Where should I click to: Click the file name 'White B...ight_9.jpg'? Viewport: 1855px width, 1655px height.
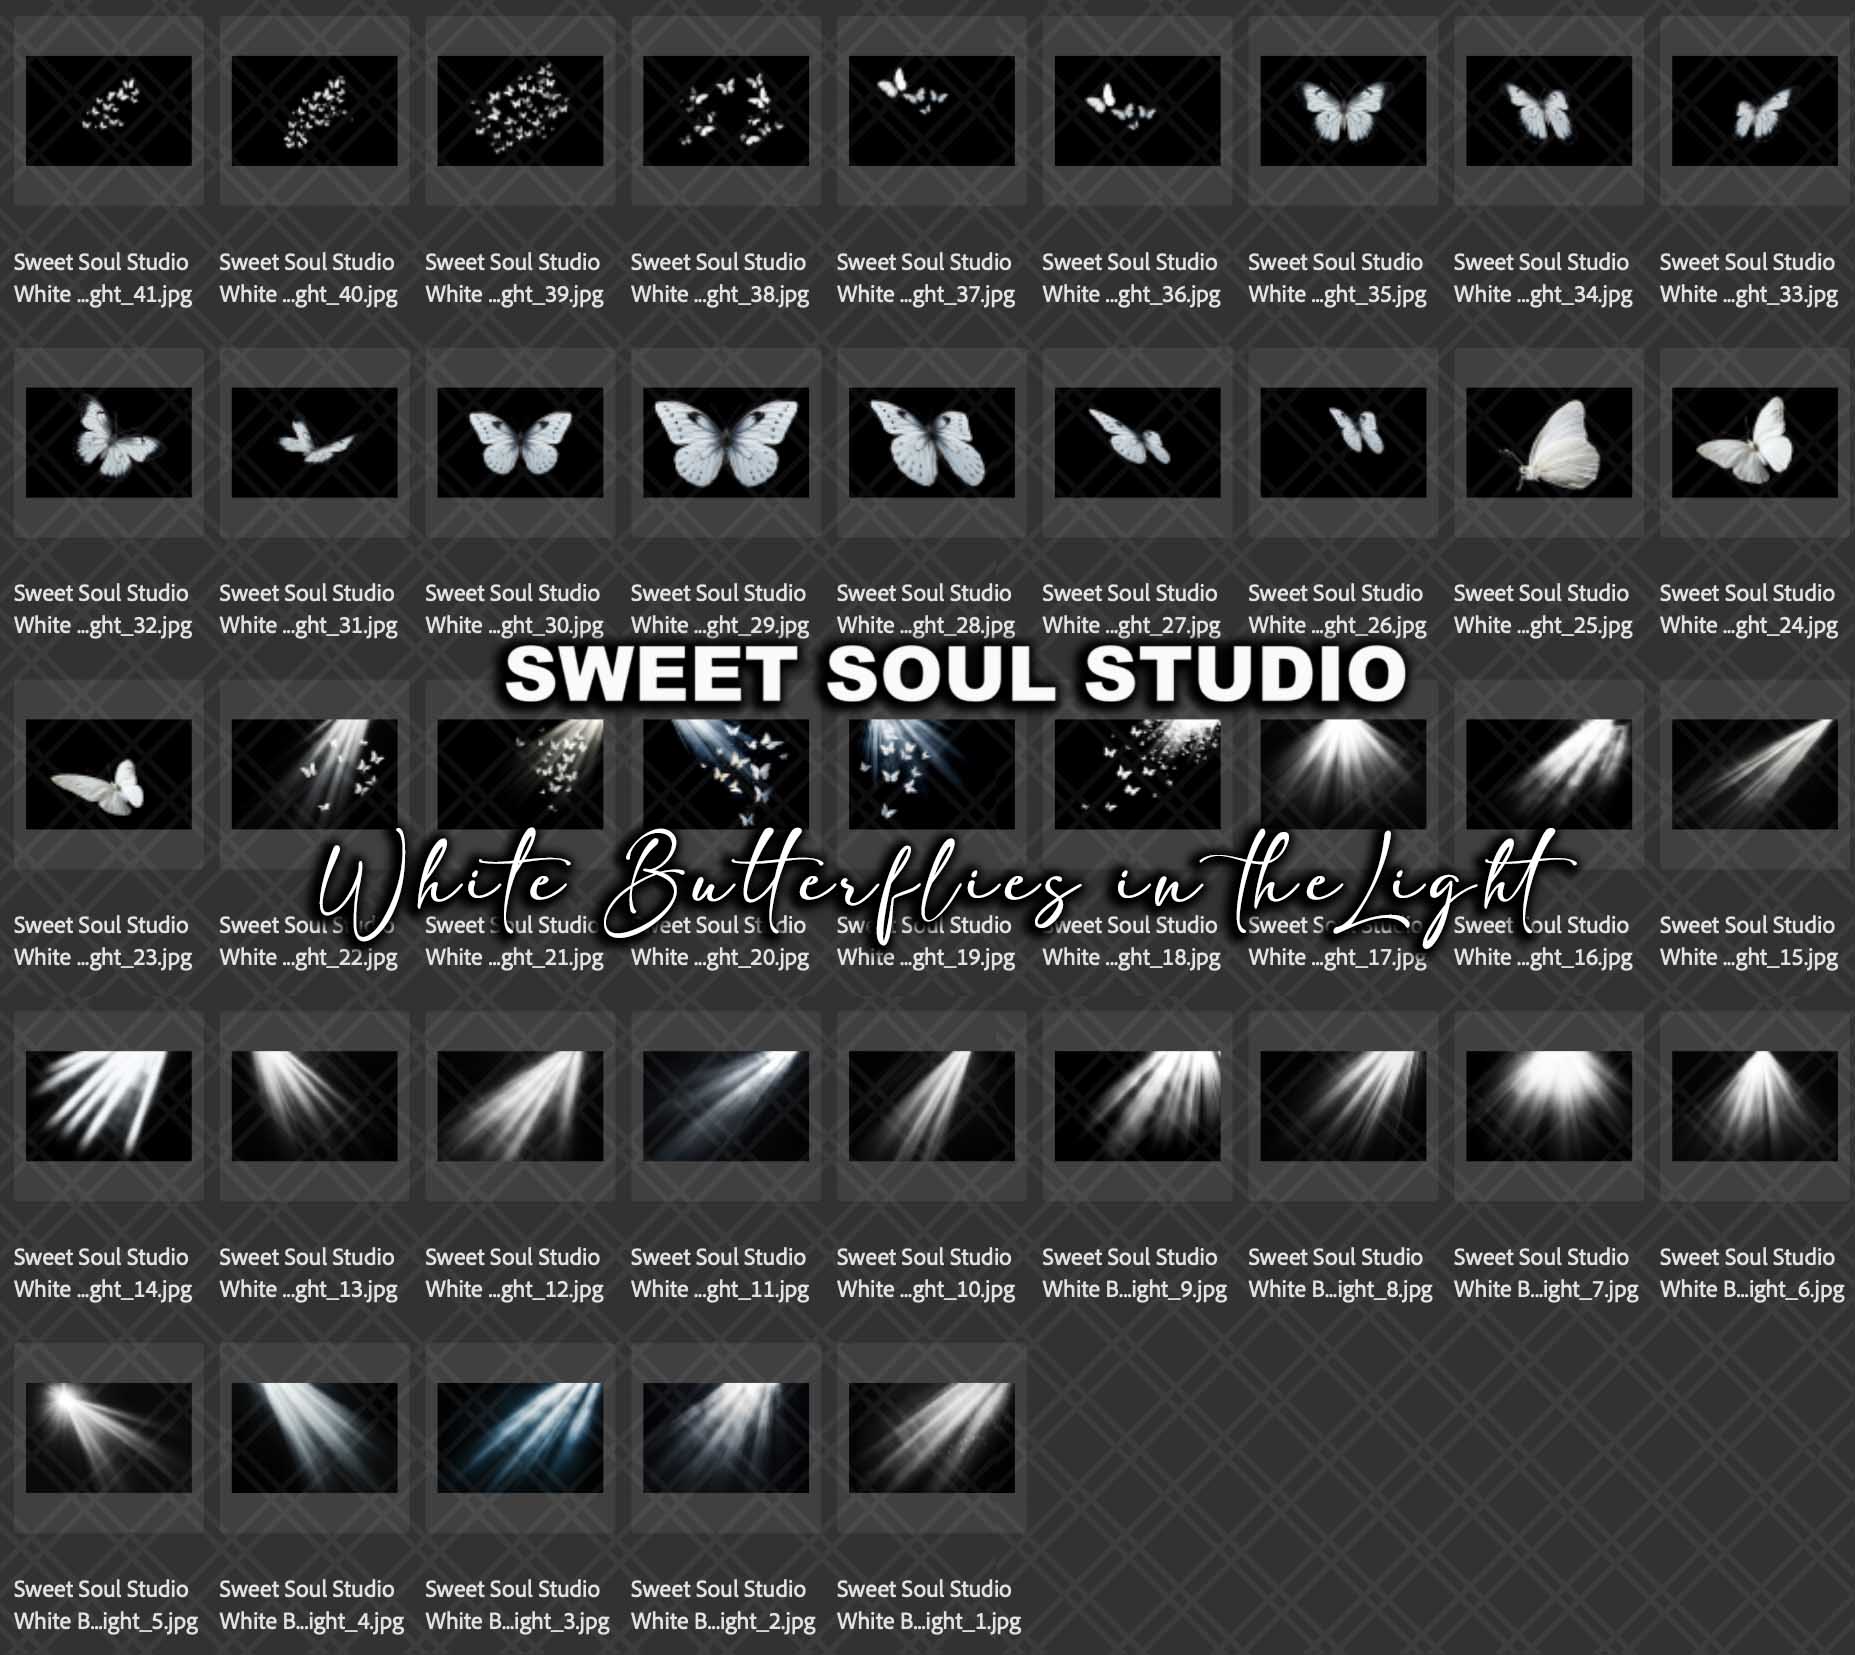[x=1135, y=1290]
